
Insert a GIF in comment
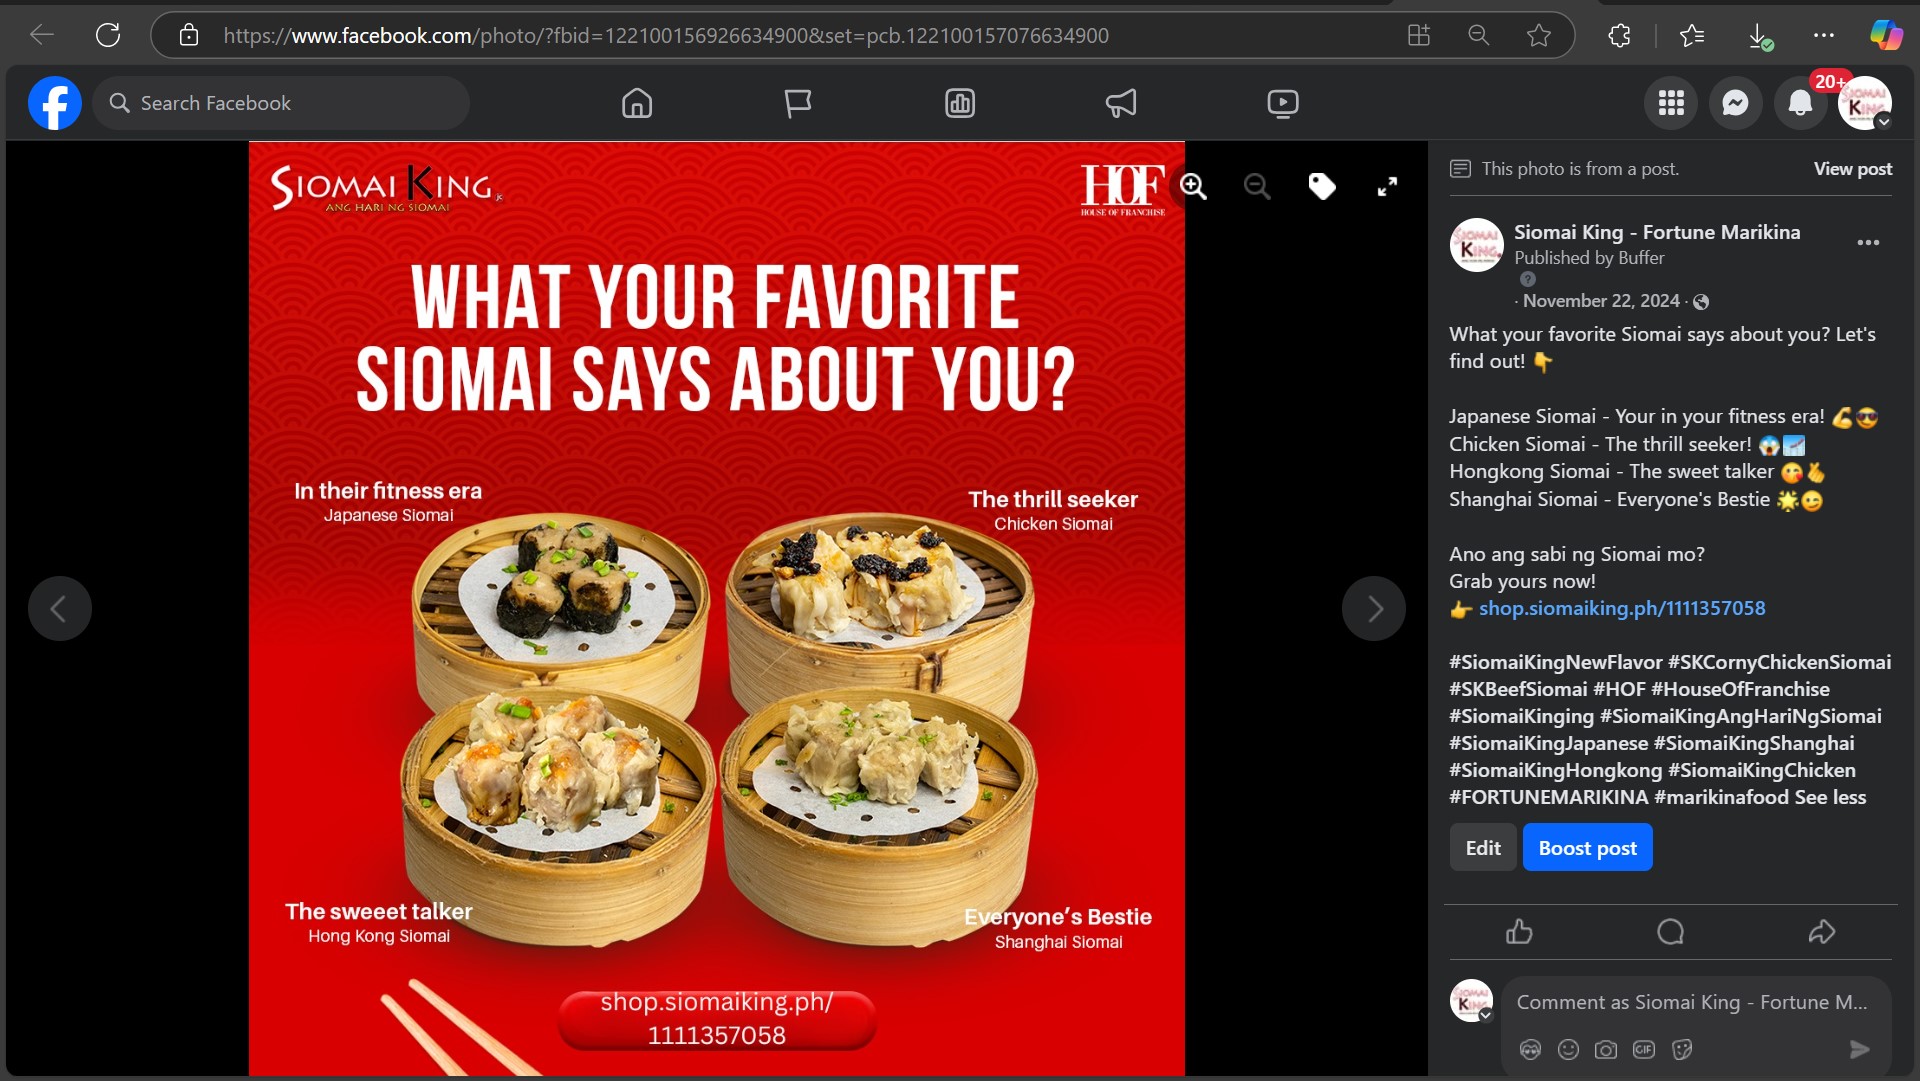(x=1644, y=1049)
